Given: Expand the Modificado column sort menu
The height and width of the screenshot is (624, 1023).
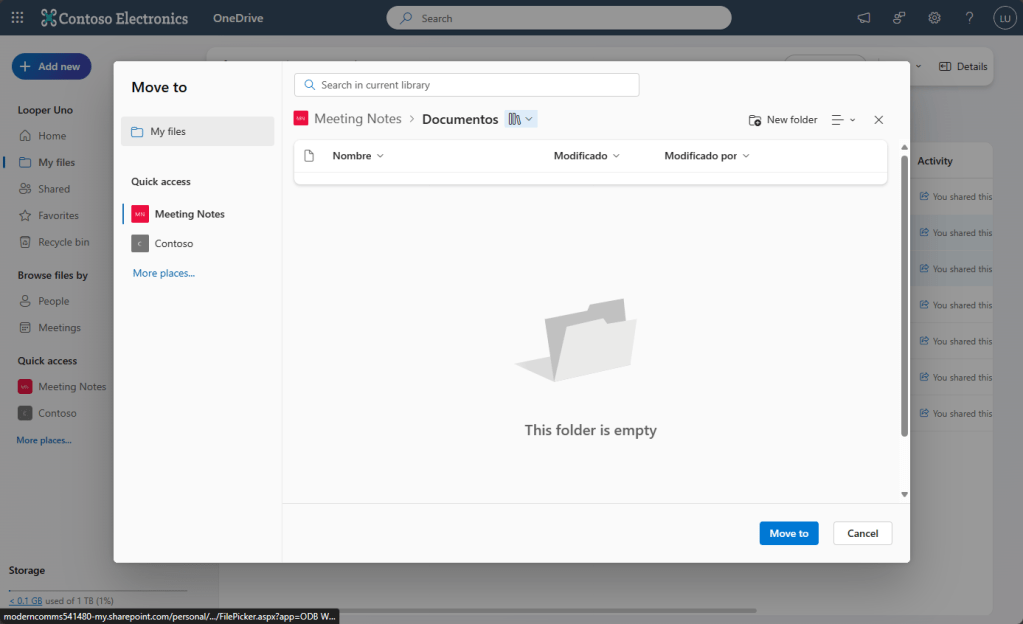Looking at the screenshot, I should coord(587,156).
